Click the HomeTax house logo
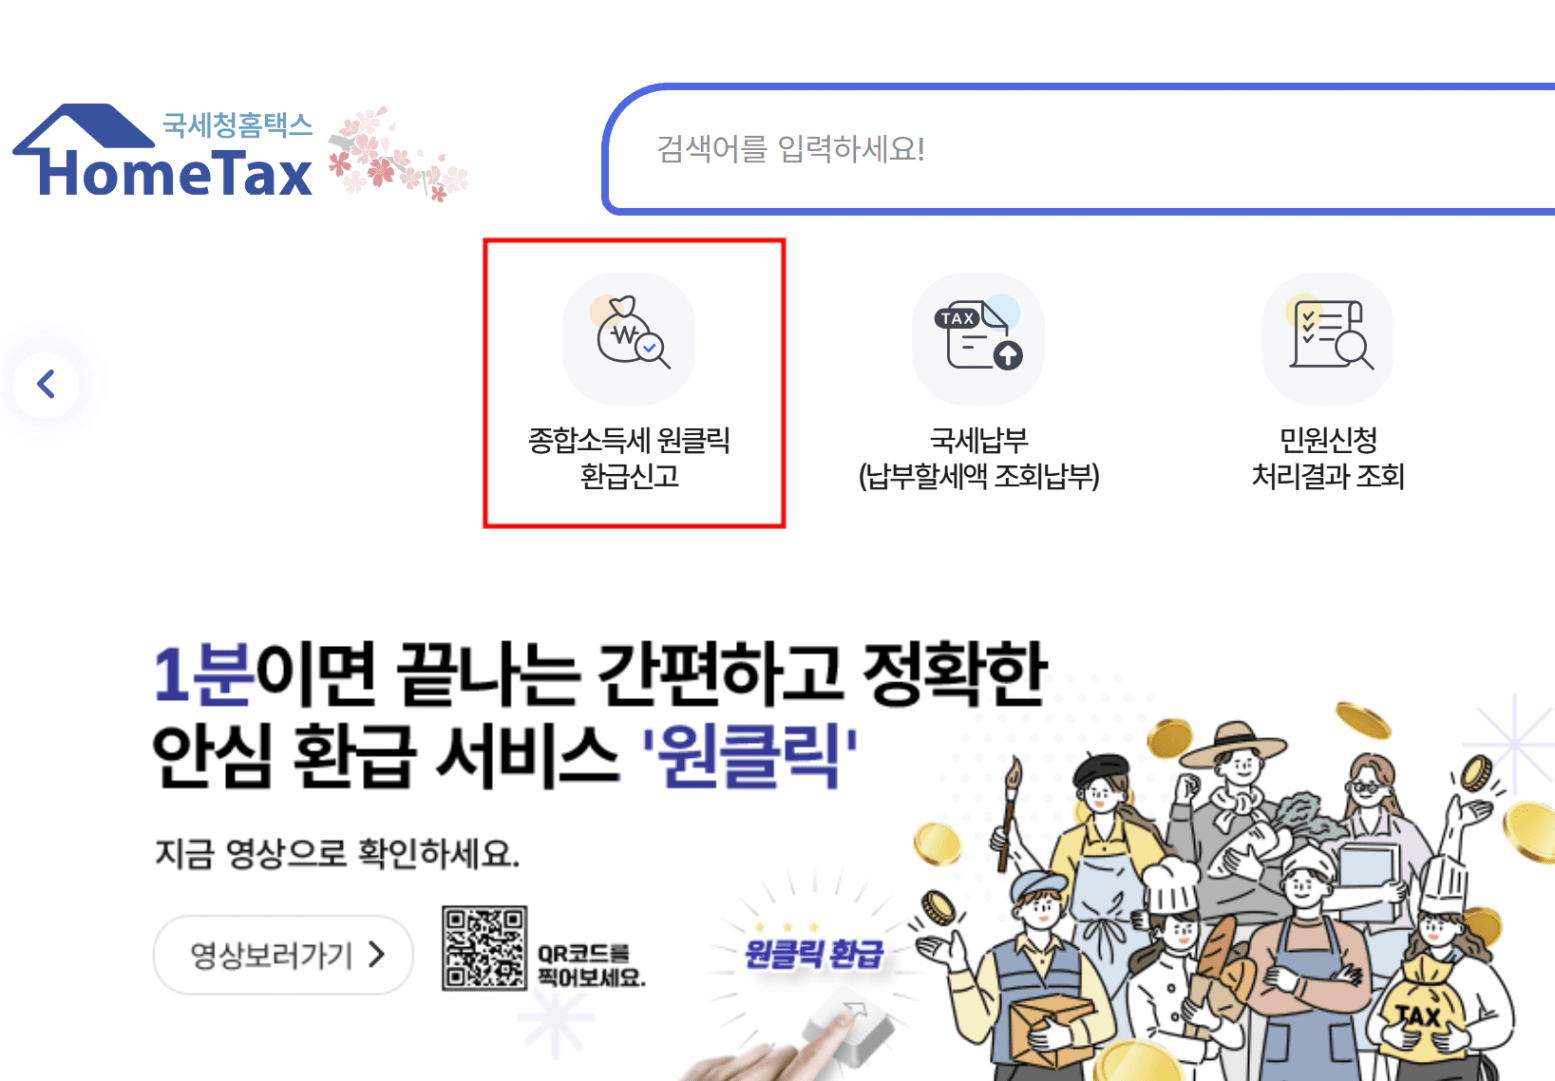Screen dimensions: 1555x1081 [x=163, y=151]
